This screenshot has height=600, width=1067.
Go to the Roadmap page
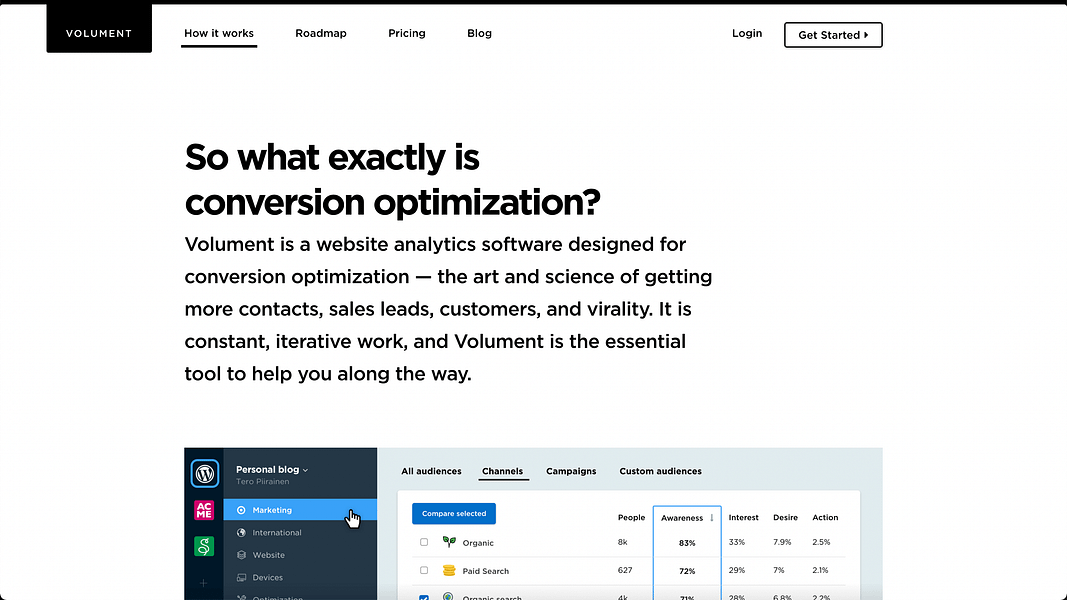coord(321,33)
